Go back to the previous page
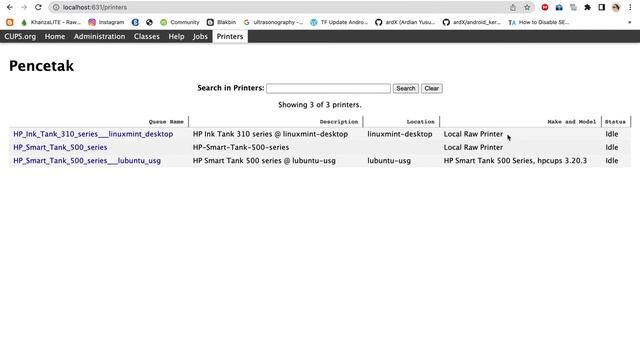 (10, 7)
